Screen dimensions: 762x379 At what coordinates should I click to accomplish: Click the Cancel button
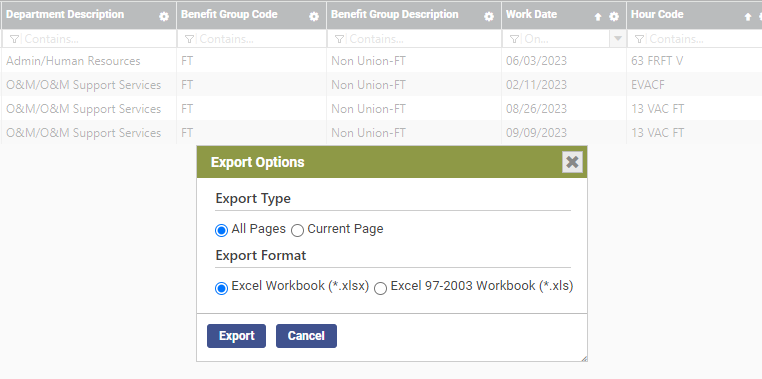[306, 336]
